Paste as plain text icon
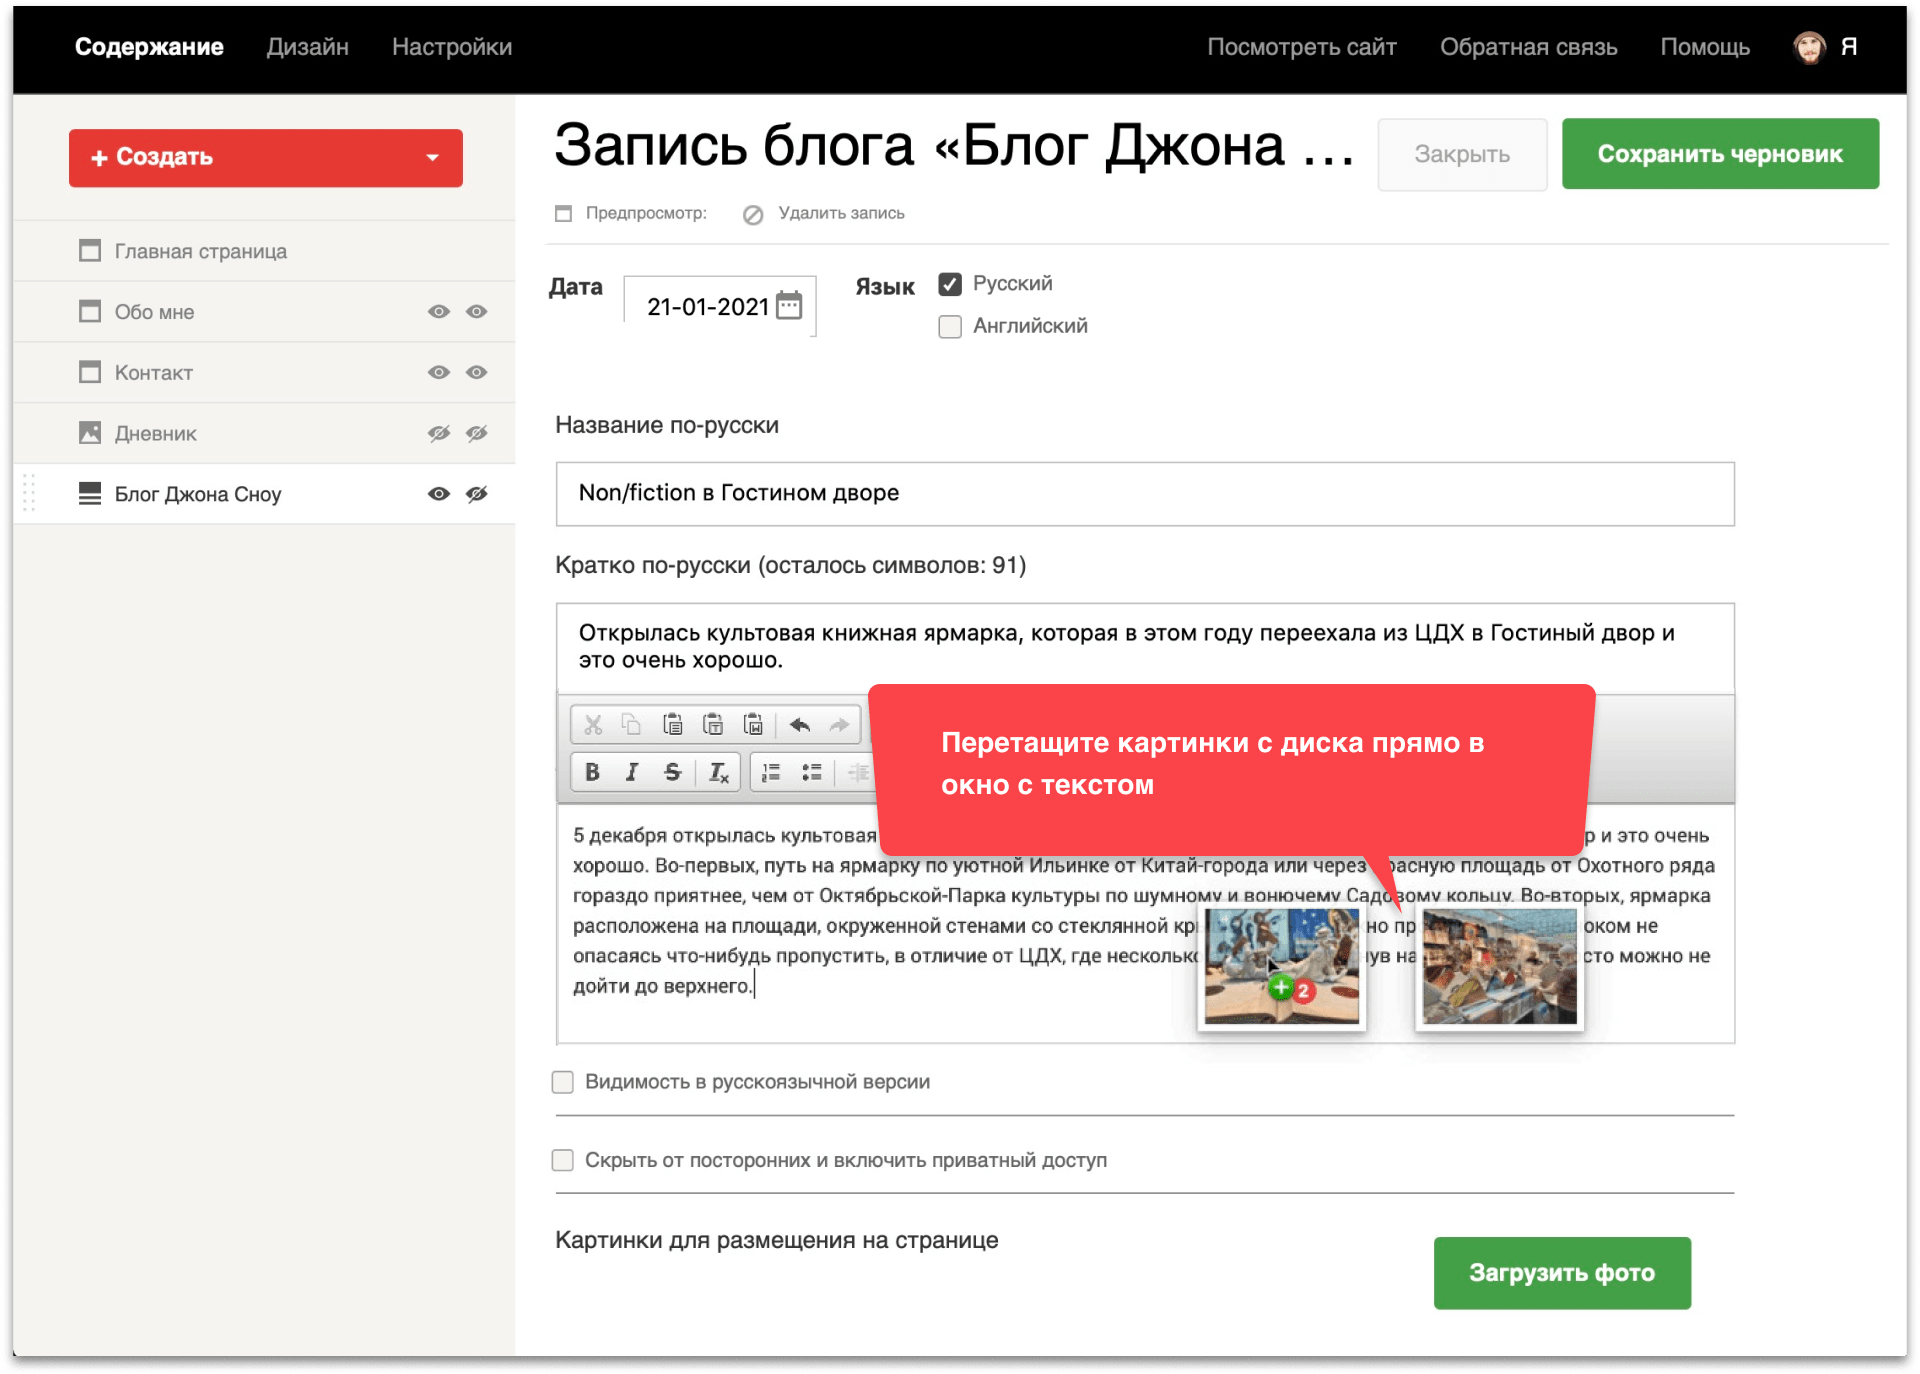Viewport: 1920px width, 1374px height. [713, 725]
